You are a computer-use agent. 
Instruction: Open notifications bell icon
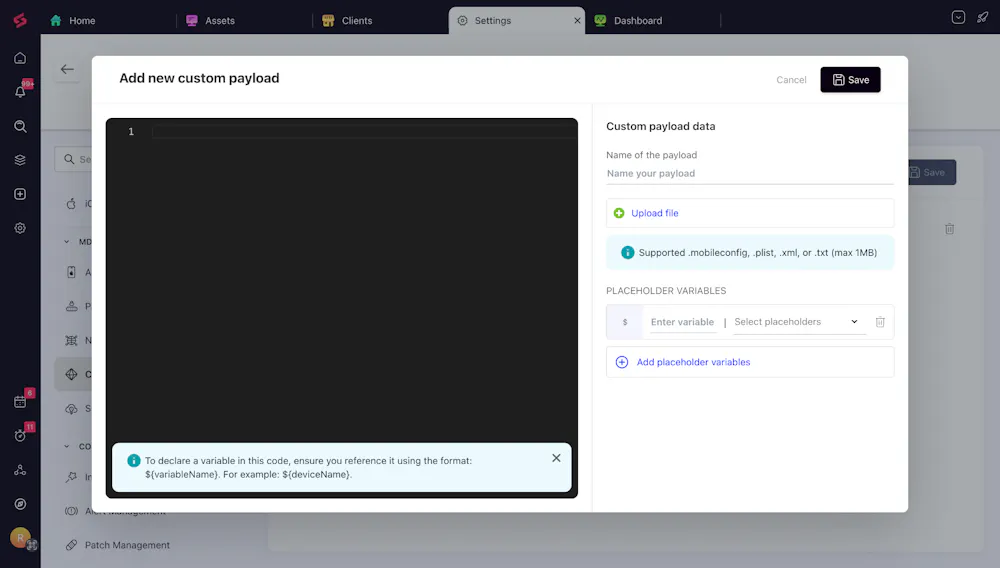coord(20,92)
